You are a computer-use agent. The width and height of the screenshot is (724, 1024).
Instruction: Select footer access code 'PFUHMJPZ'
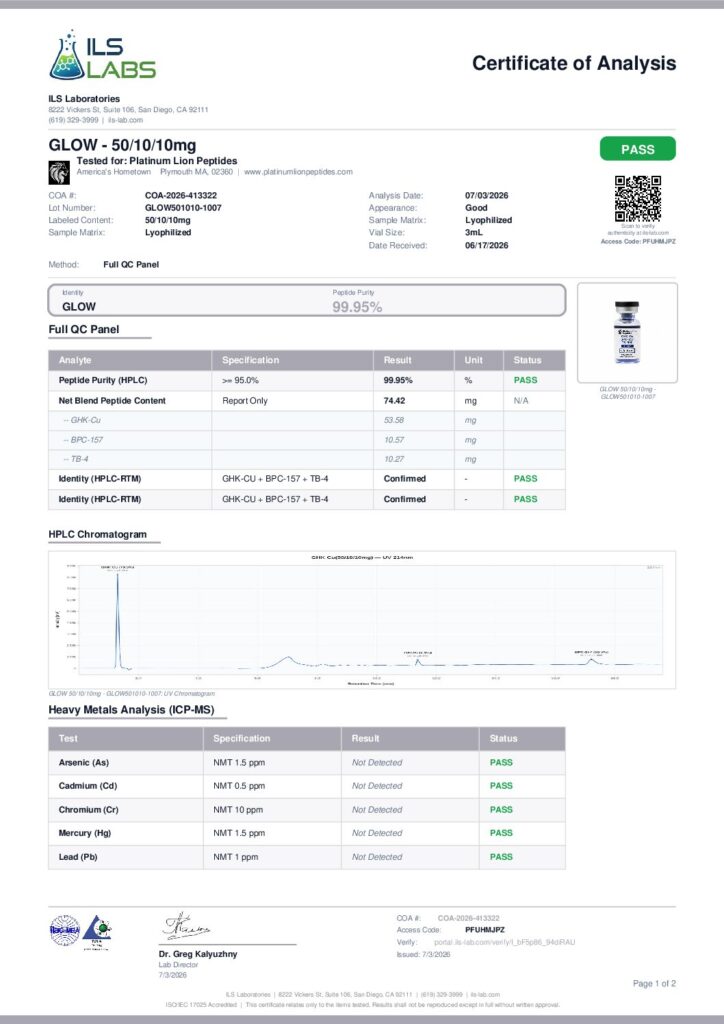pos(485,930)
